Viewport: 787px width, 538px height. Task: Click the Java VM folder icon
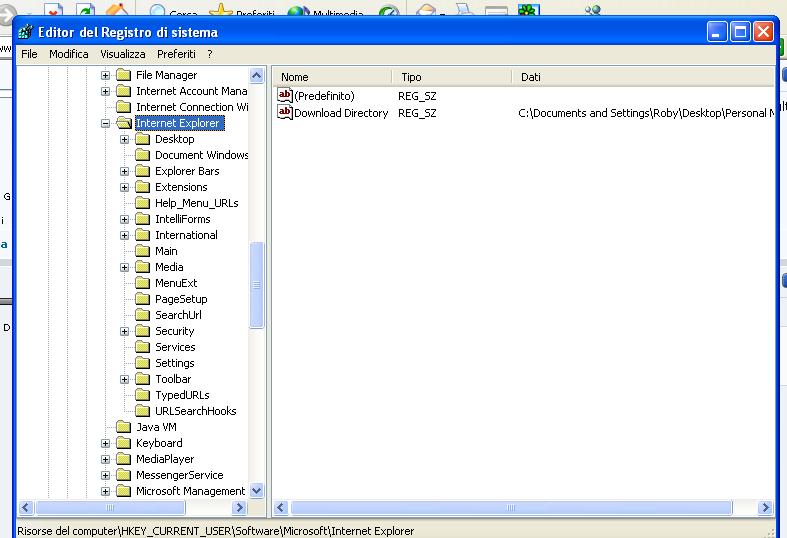click(123, 427)
